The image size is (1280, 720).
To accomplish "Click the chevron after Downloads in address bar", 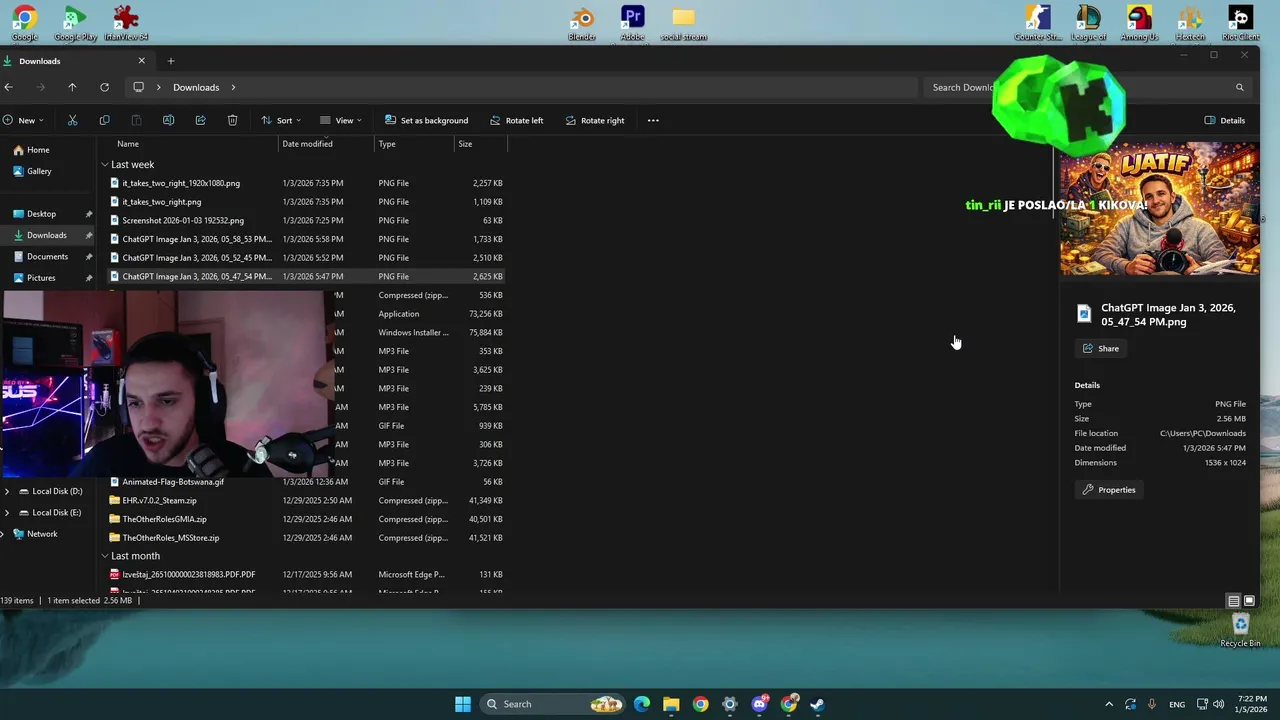I will (233, 87).
